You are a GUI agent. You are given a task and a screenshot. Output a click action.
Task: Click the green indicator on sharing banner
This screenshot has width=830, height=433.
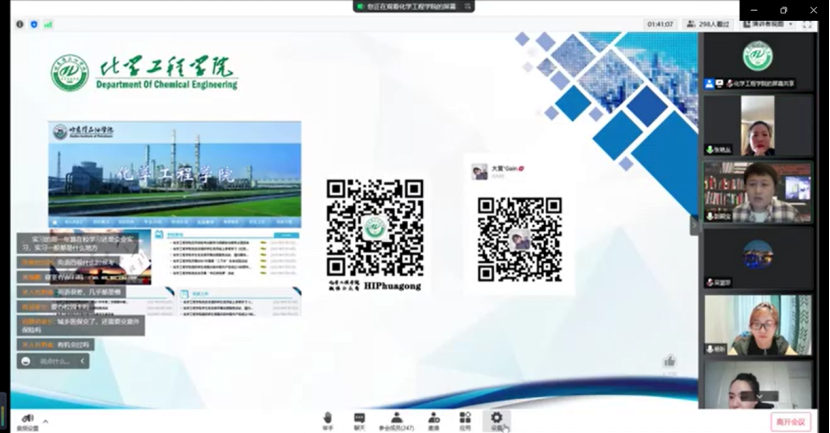[x=360, y=6]
